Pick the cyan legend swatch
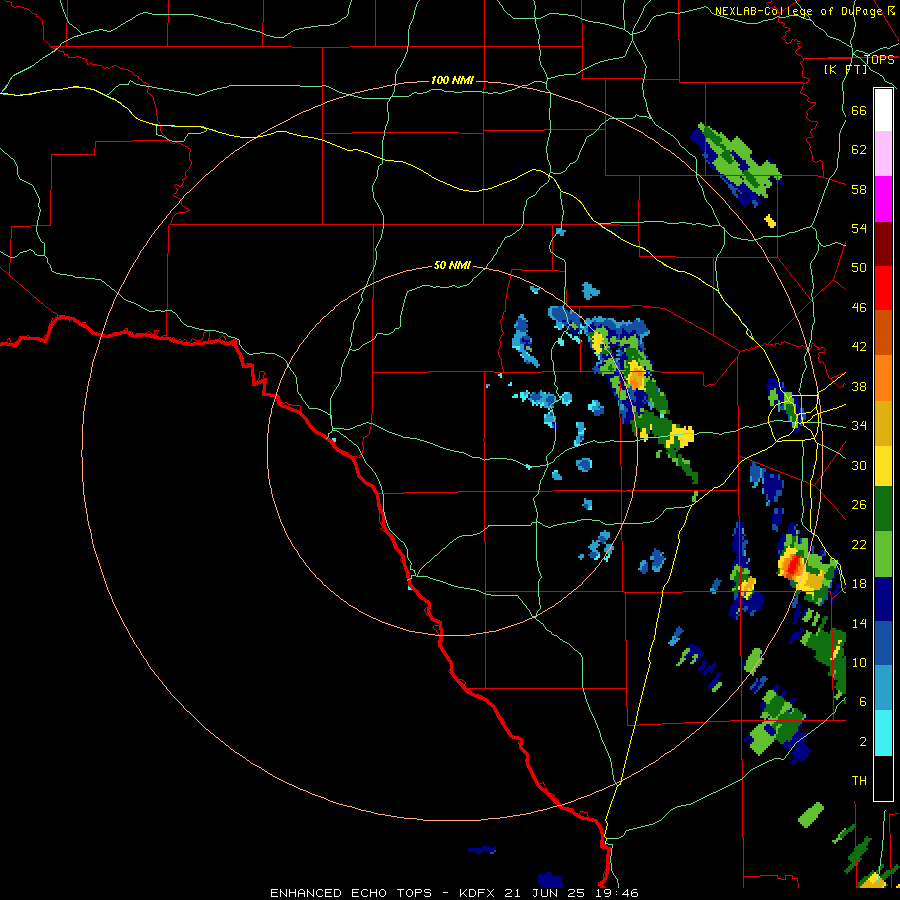 tap(883, 733)
